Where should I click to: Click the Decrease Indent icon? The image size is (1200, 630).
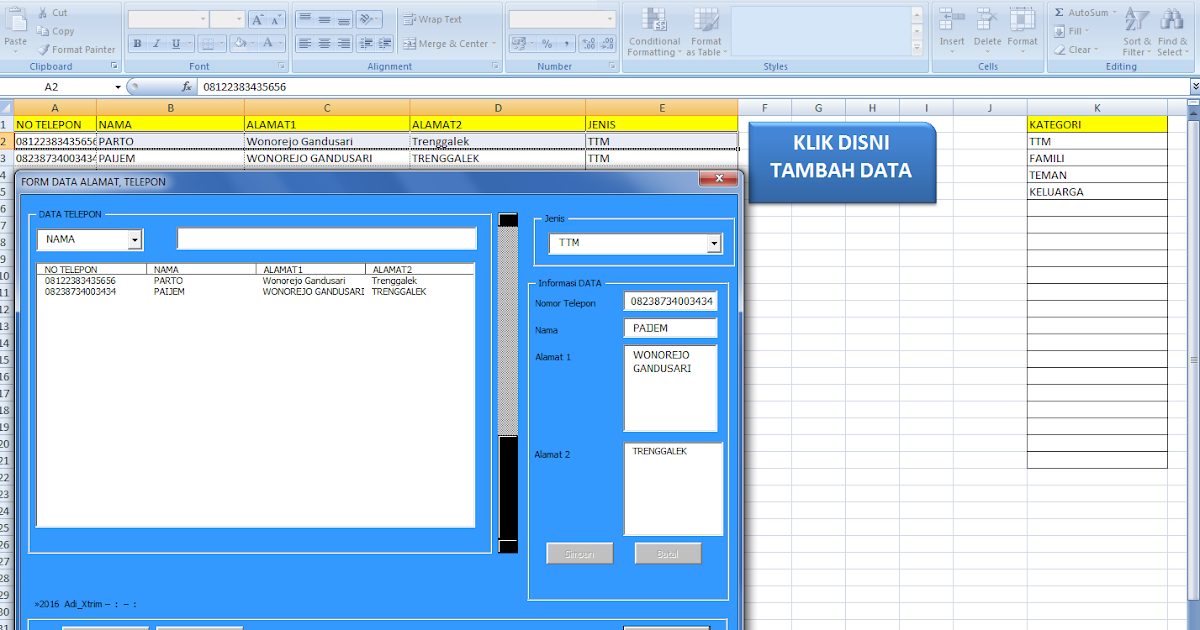tap(365, 44)
